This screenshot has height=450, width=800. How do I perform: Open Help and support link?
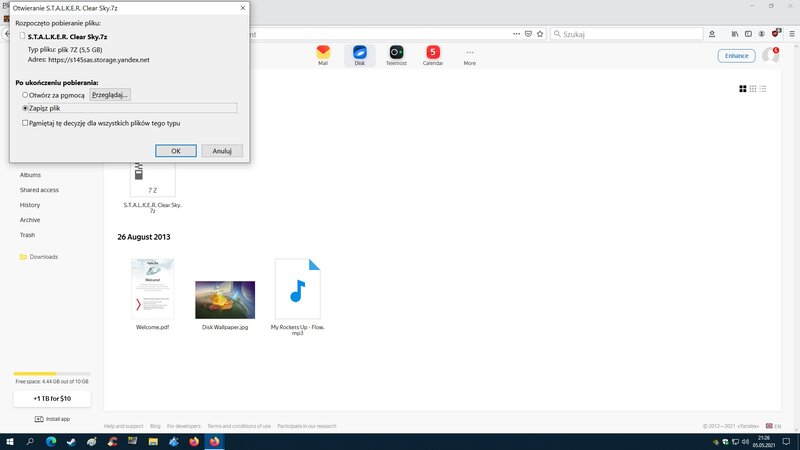click(123, 426)
